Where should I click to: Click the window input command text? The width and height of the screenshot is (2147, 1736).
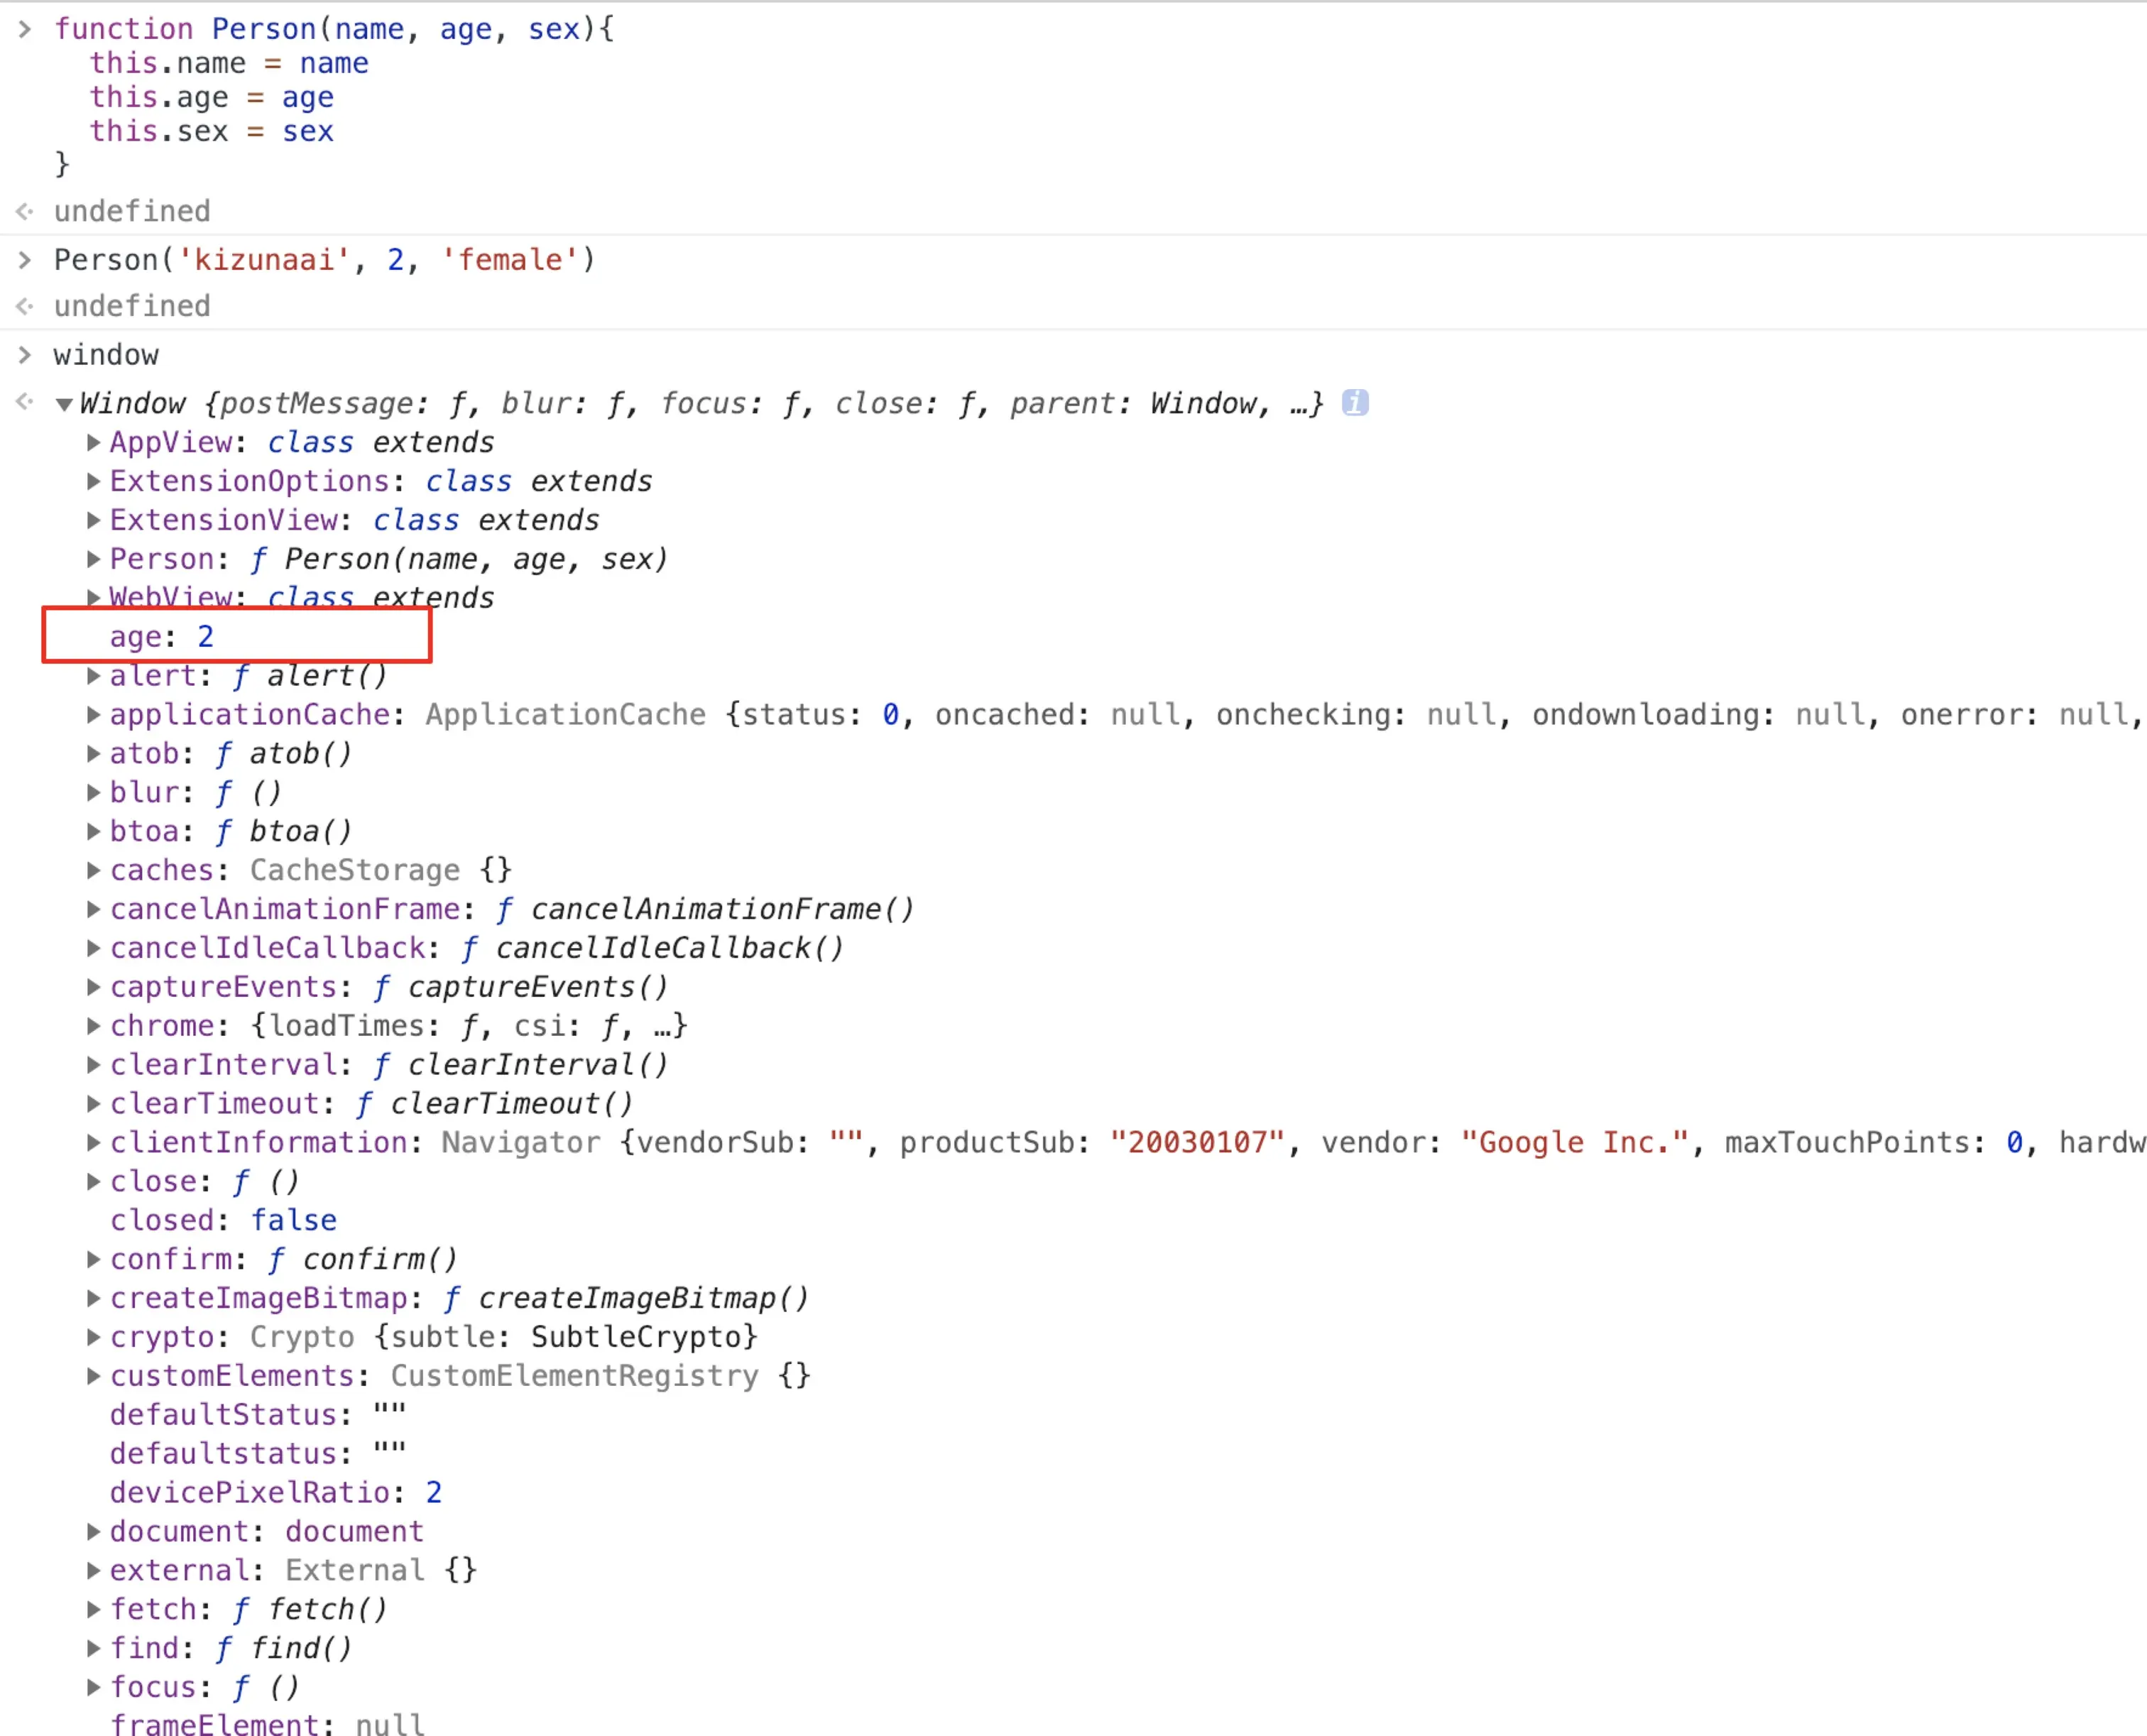click(x=106, y=355)
